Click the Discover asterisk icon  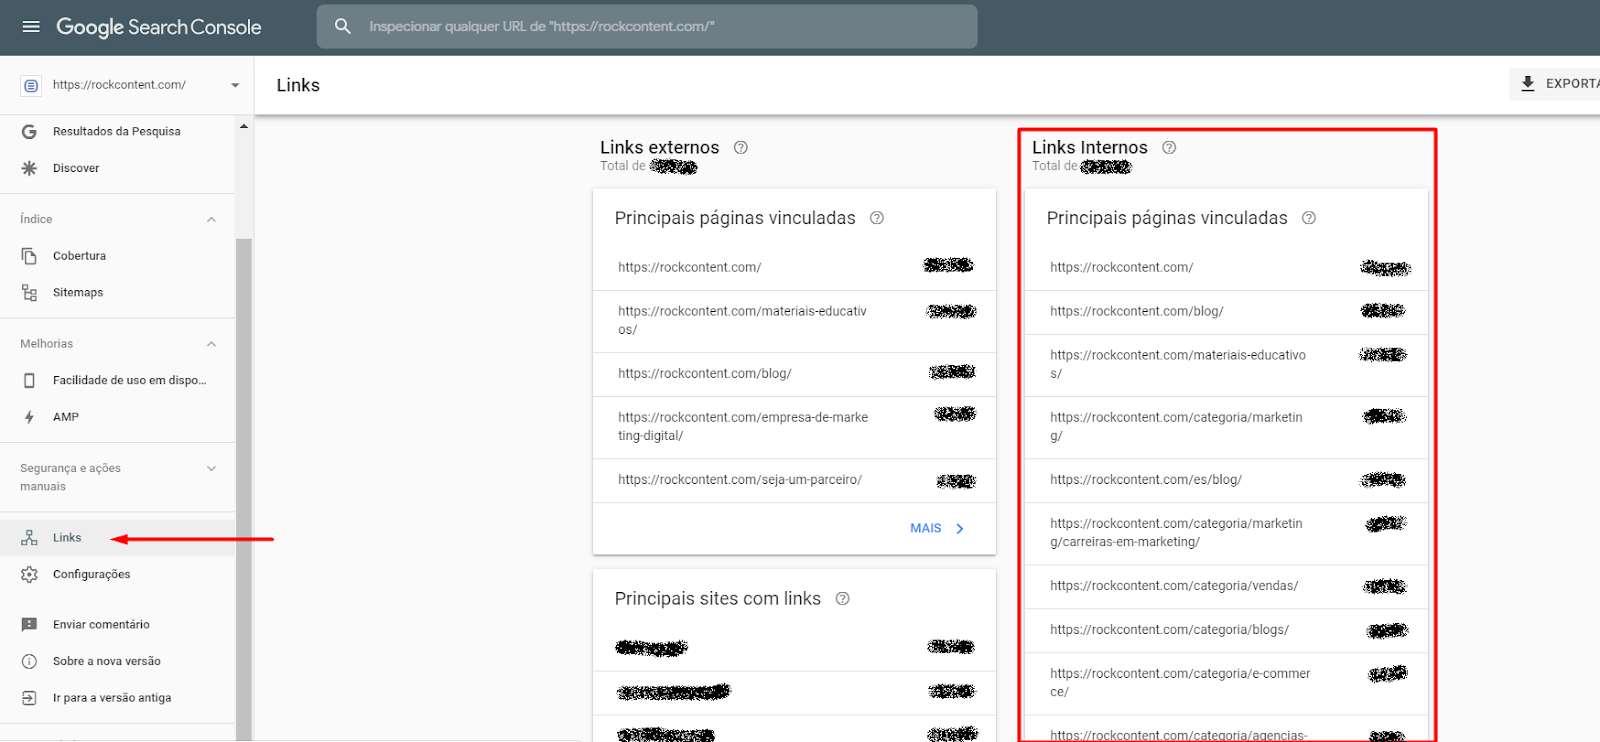[x=29, y=168]
